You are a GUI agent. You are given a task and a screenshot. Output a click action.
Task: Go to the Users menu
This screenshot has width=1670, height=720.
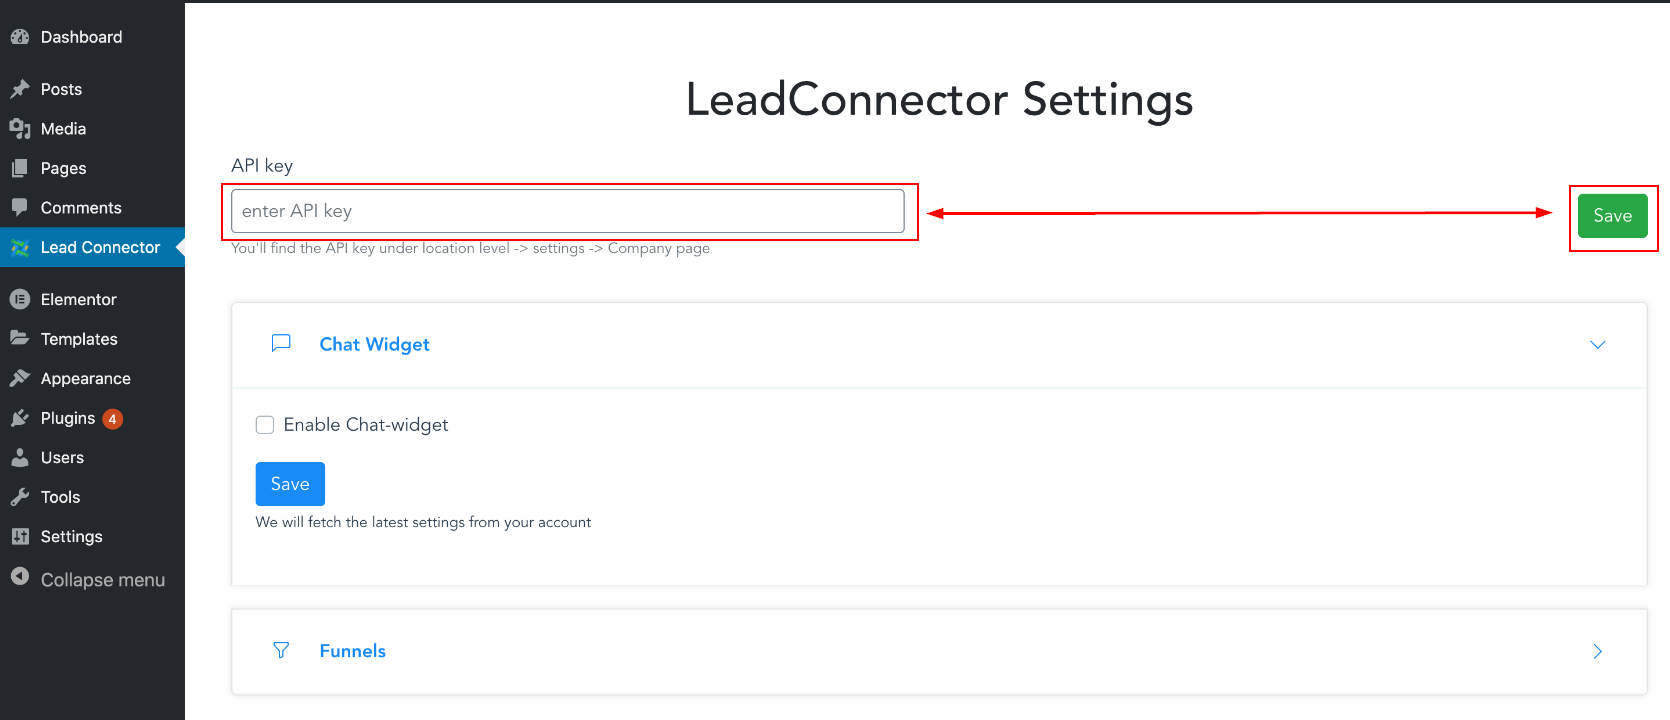(62, 457)
